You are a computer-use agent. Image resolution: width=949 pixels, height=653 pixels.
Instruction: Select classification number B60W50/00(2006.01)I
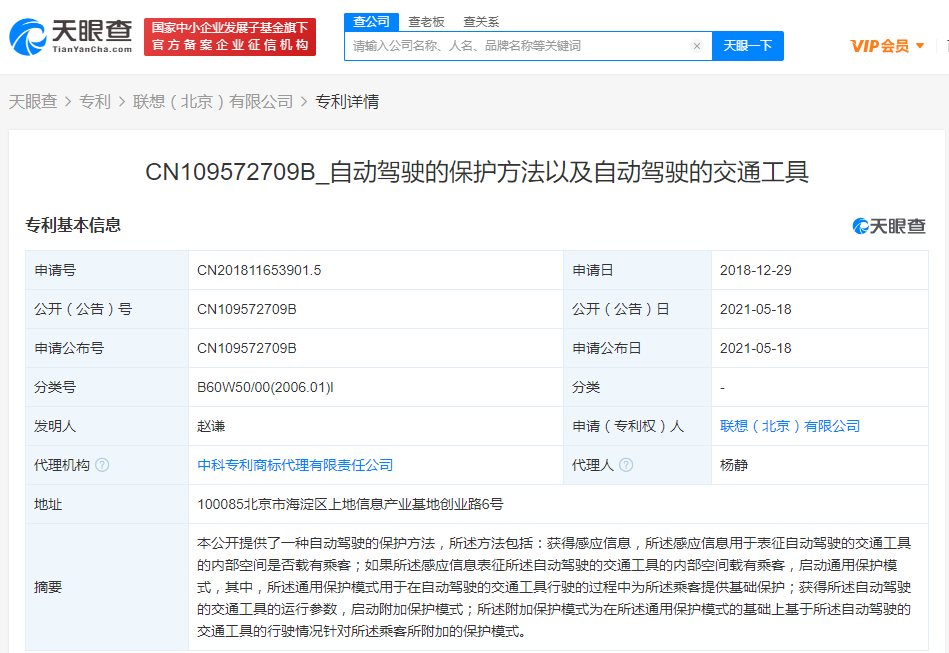pos(265,387)
